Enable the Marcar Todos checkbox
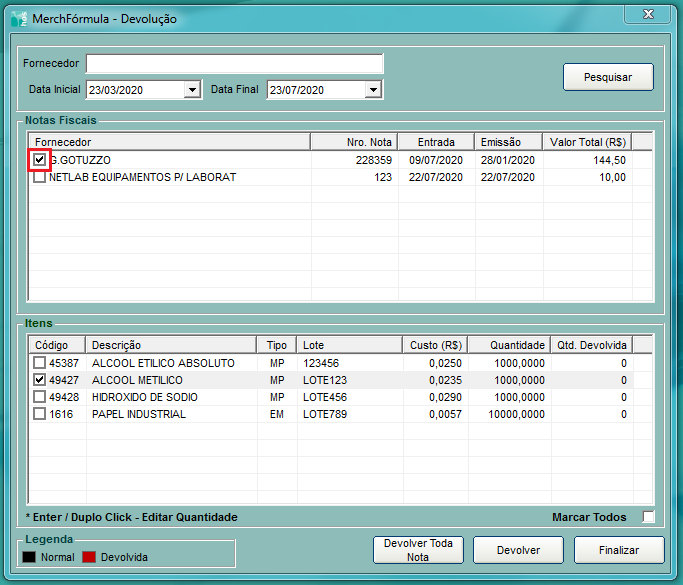Viewport: 683px width, 585px height. click(649, 517)
